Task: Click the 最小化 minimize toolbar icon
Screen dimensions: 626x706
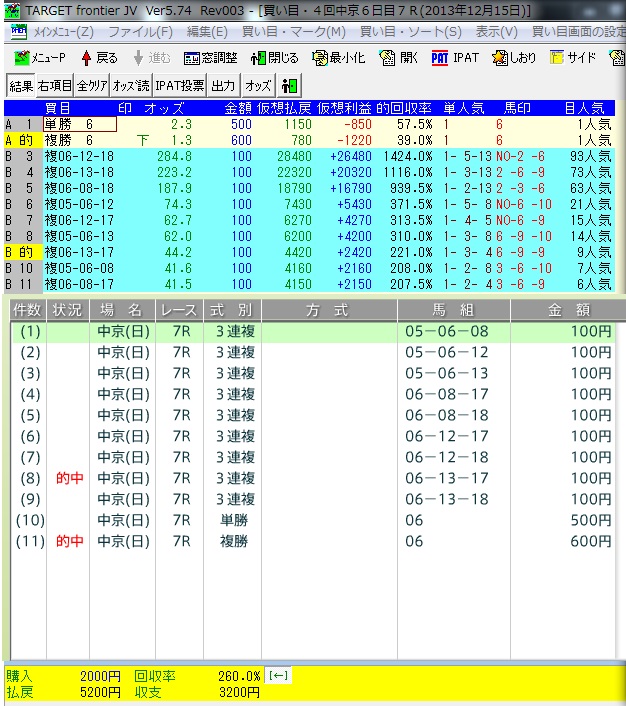Action: pyautogui.click(x=336, y=58)
